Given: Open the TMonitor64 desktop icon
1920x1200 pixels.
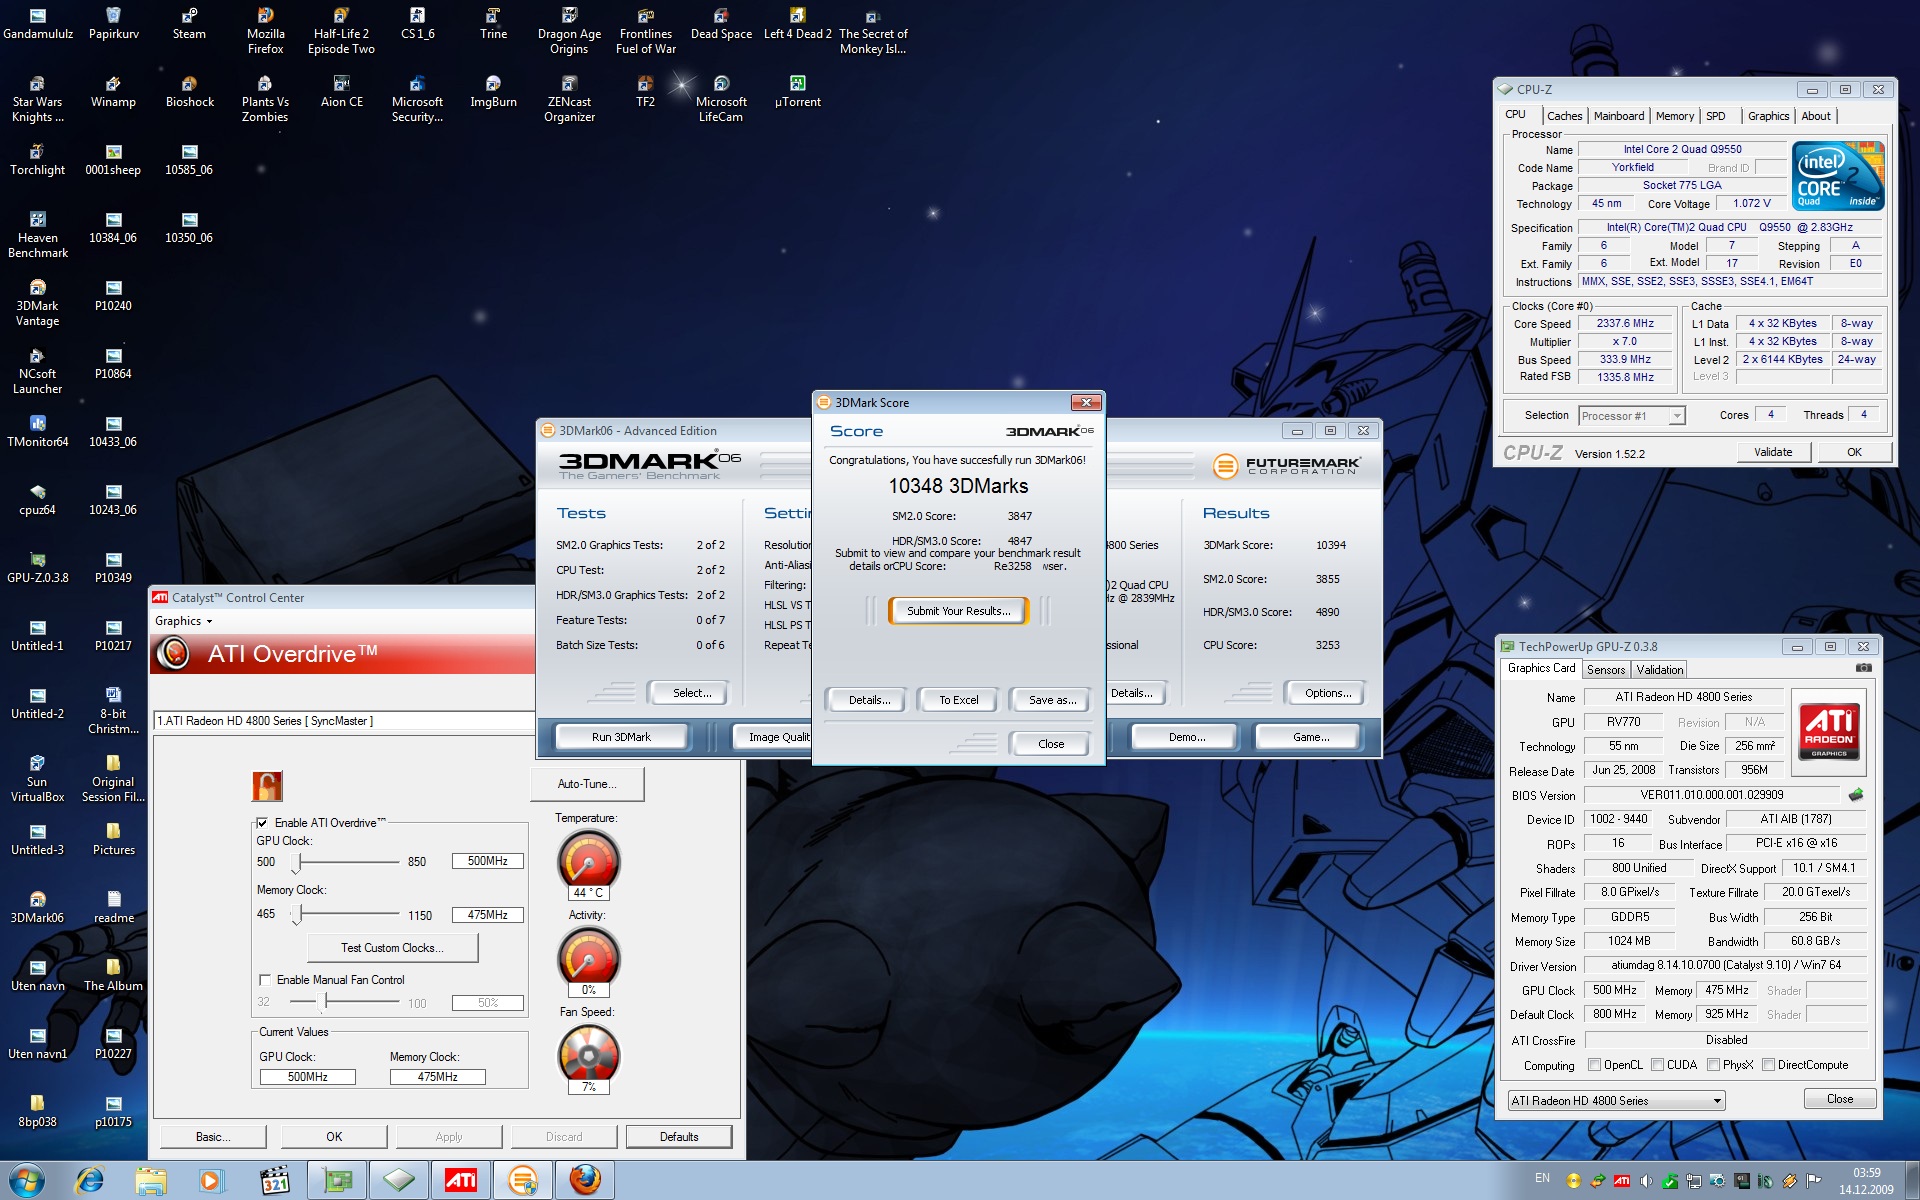Looking at the screenshot, I should click(x=38, y=432).
